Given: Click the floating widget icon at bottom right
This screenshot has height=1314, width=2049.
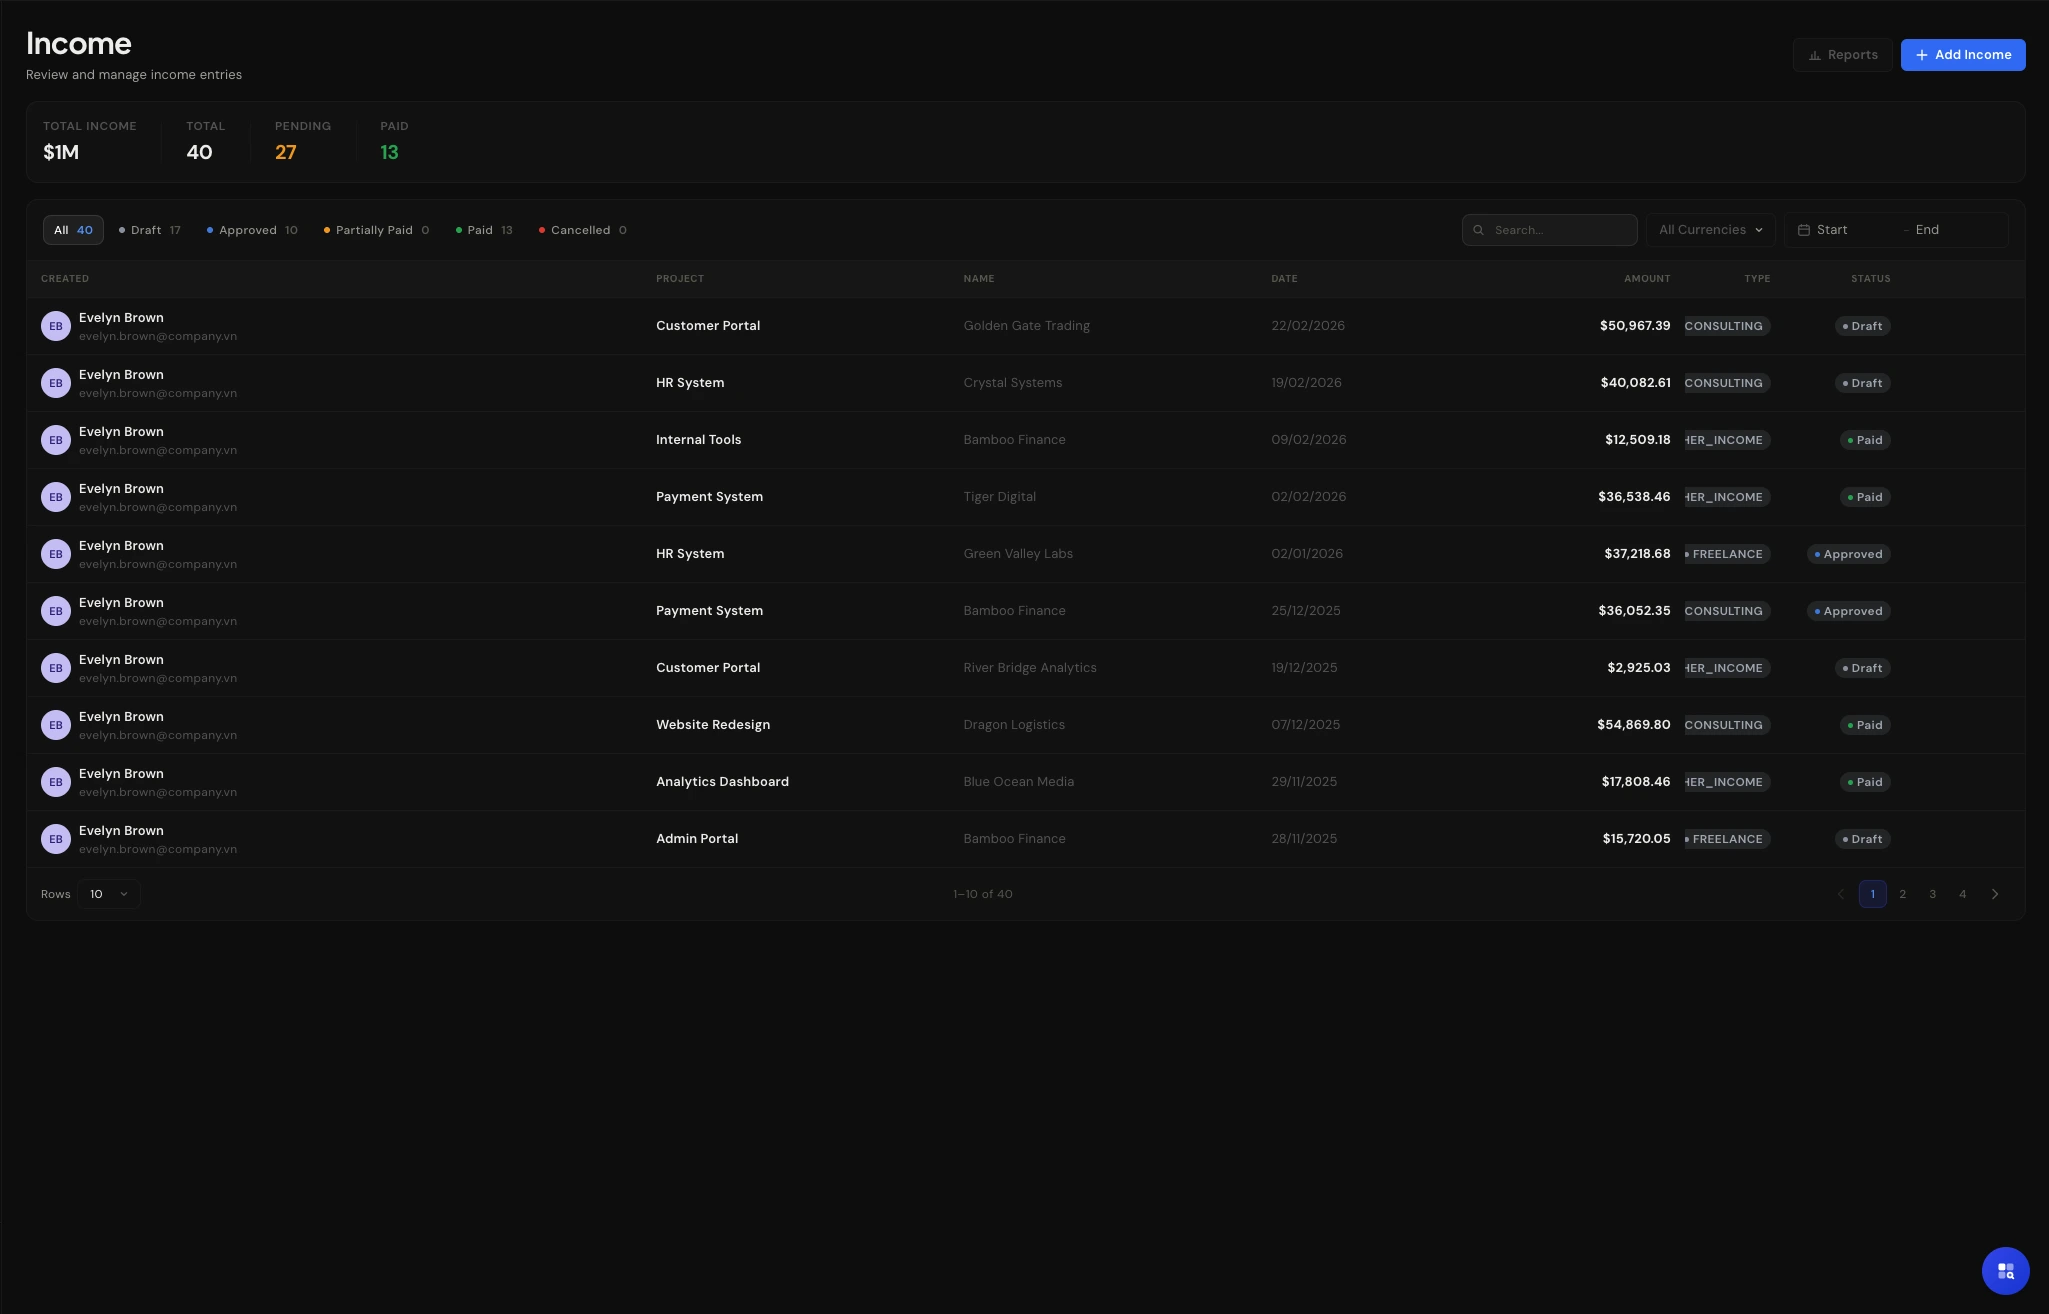Looking at the screenshot, I should pos(2005,1270).
